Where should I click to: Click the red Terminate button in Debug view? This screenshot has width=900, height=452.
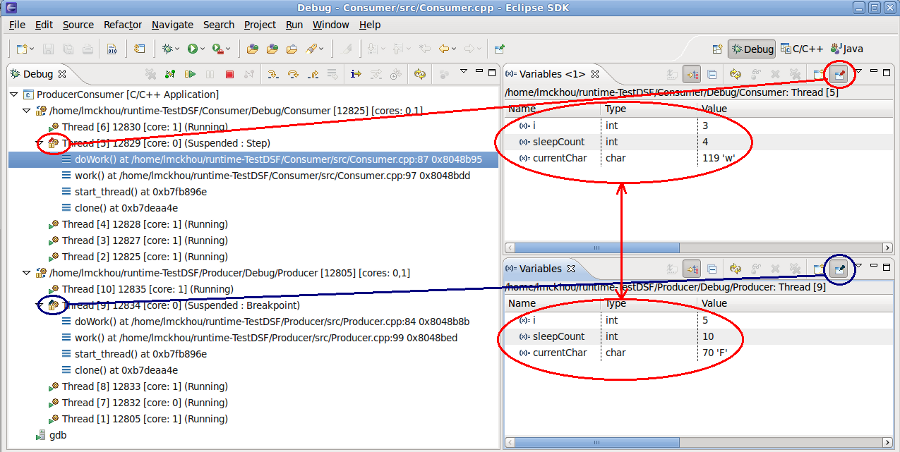pyautogui.click(x=230, y=74)
